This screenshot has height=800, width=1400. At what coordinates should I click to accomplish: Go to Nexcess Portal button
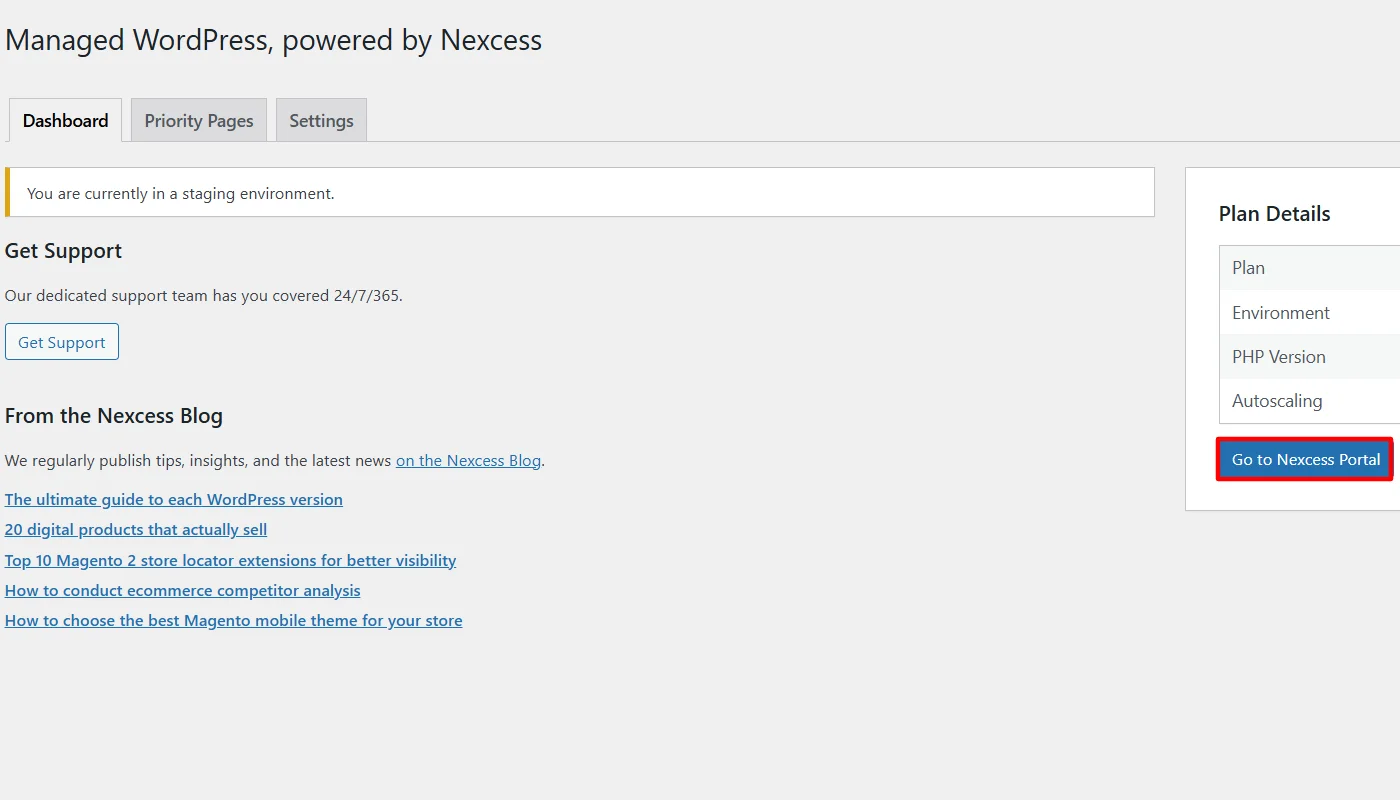[1305, 459]
